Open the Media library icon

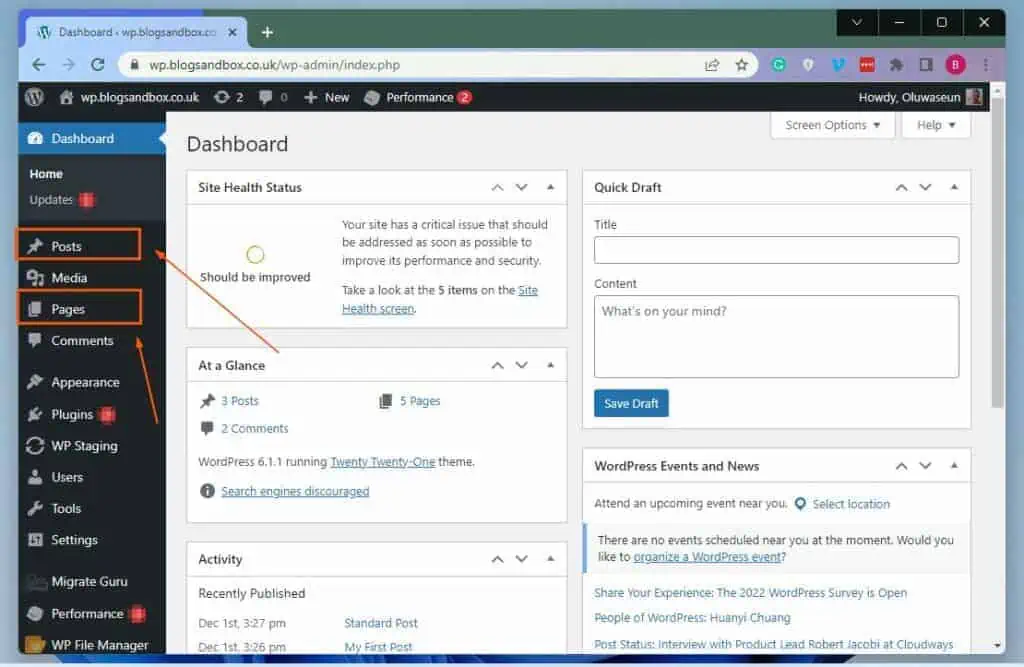(x=37, y=276)
